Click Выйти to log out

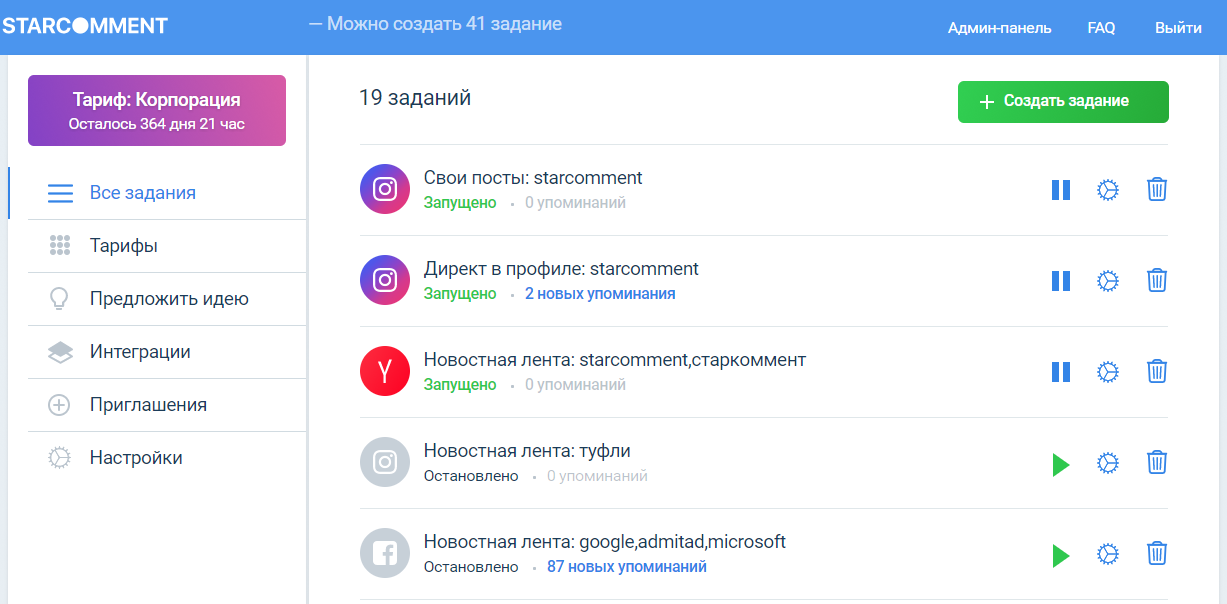(1178, 28)
